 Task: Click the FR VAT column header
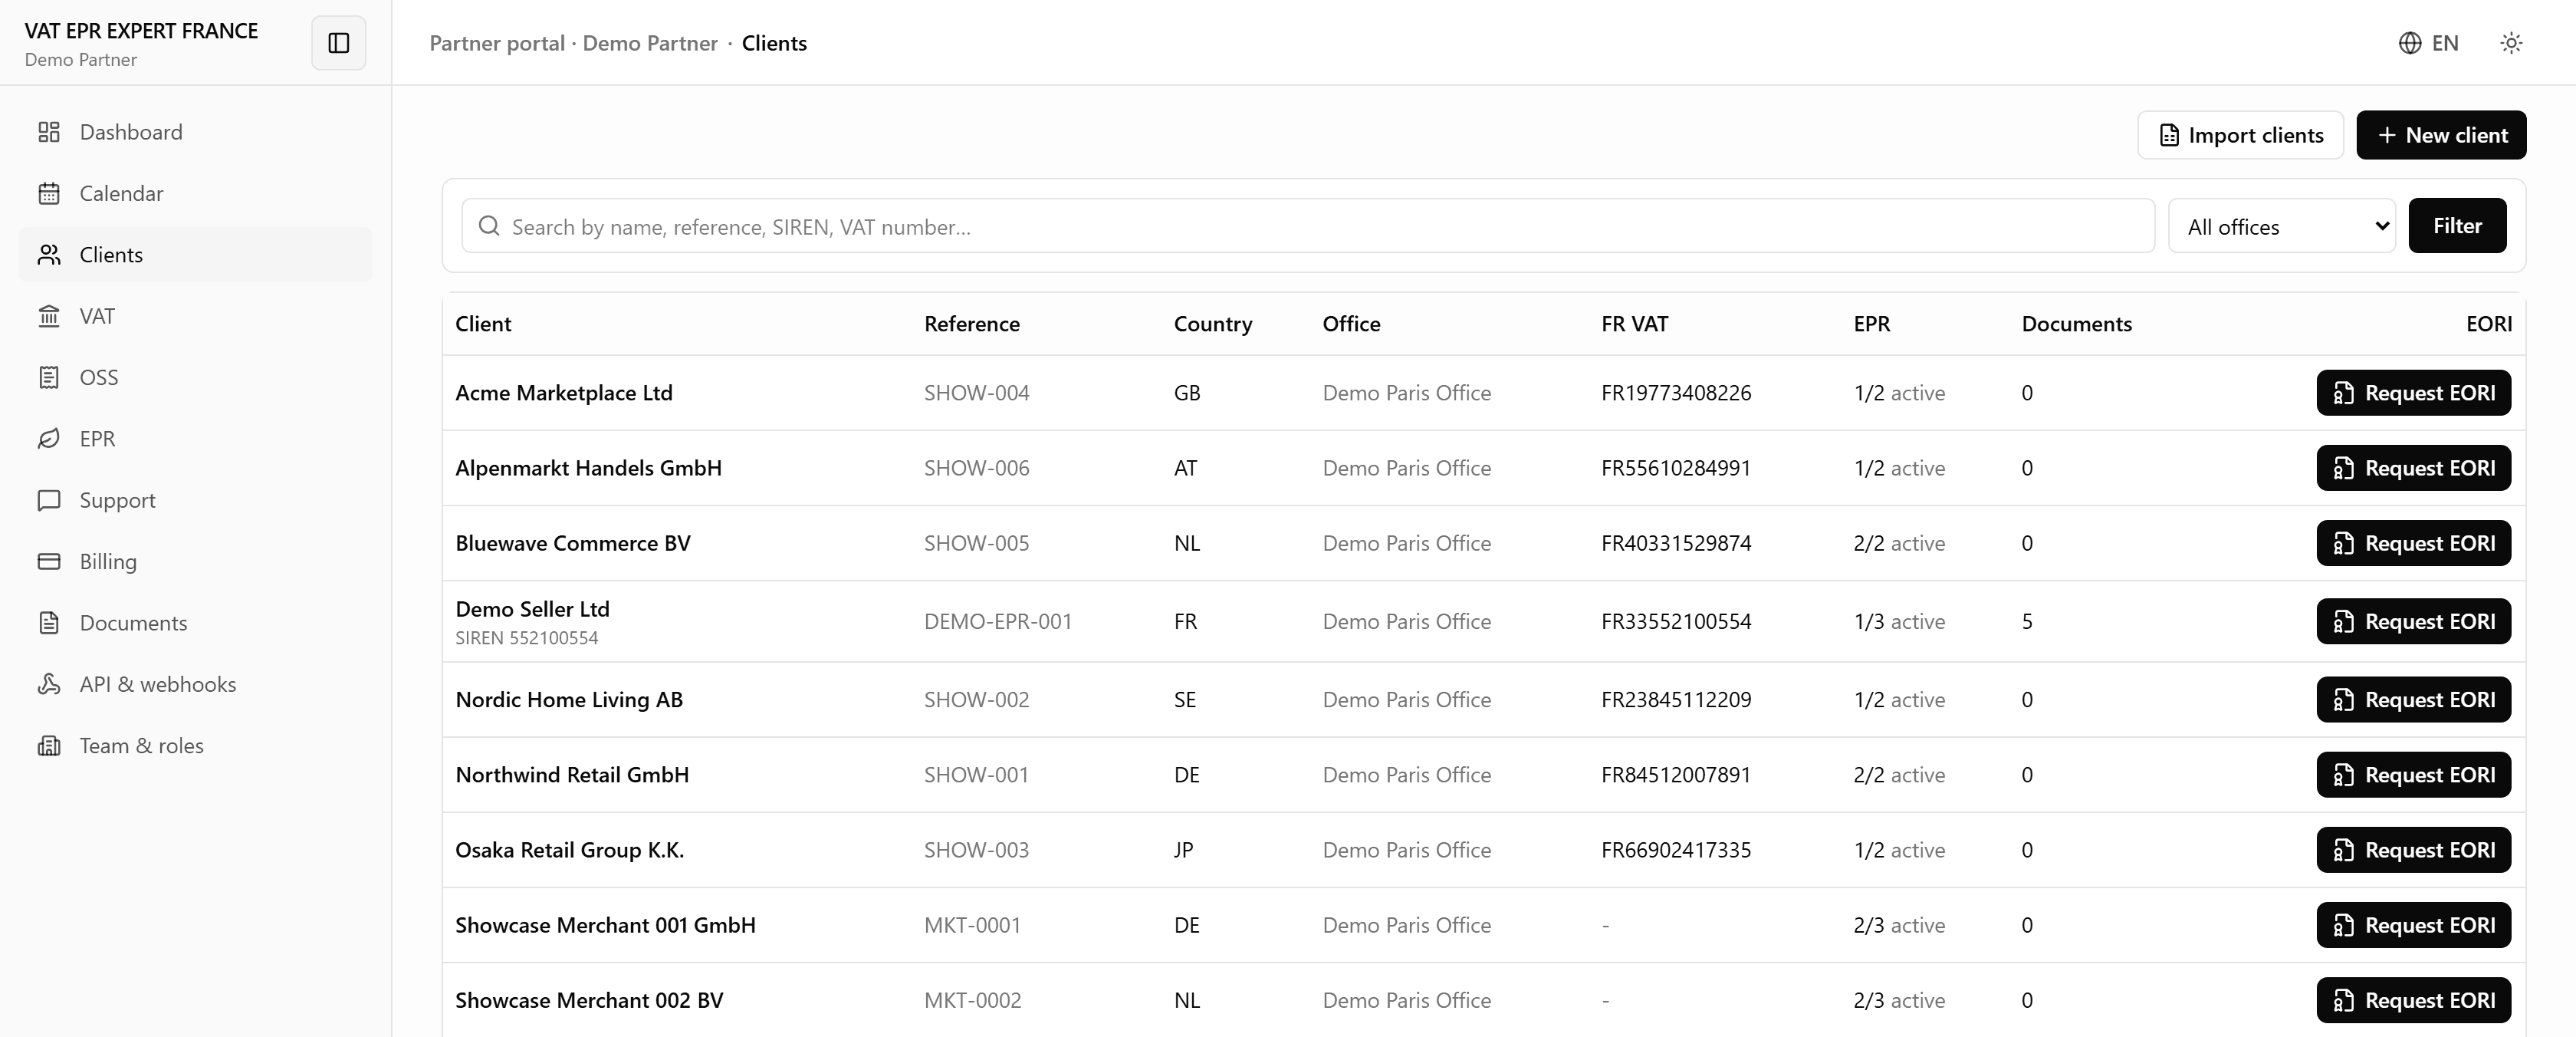[x=1634, y=324]
